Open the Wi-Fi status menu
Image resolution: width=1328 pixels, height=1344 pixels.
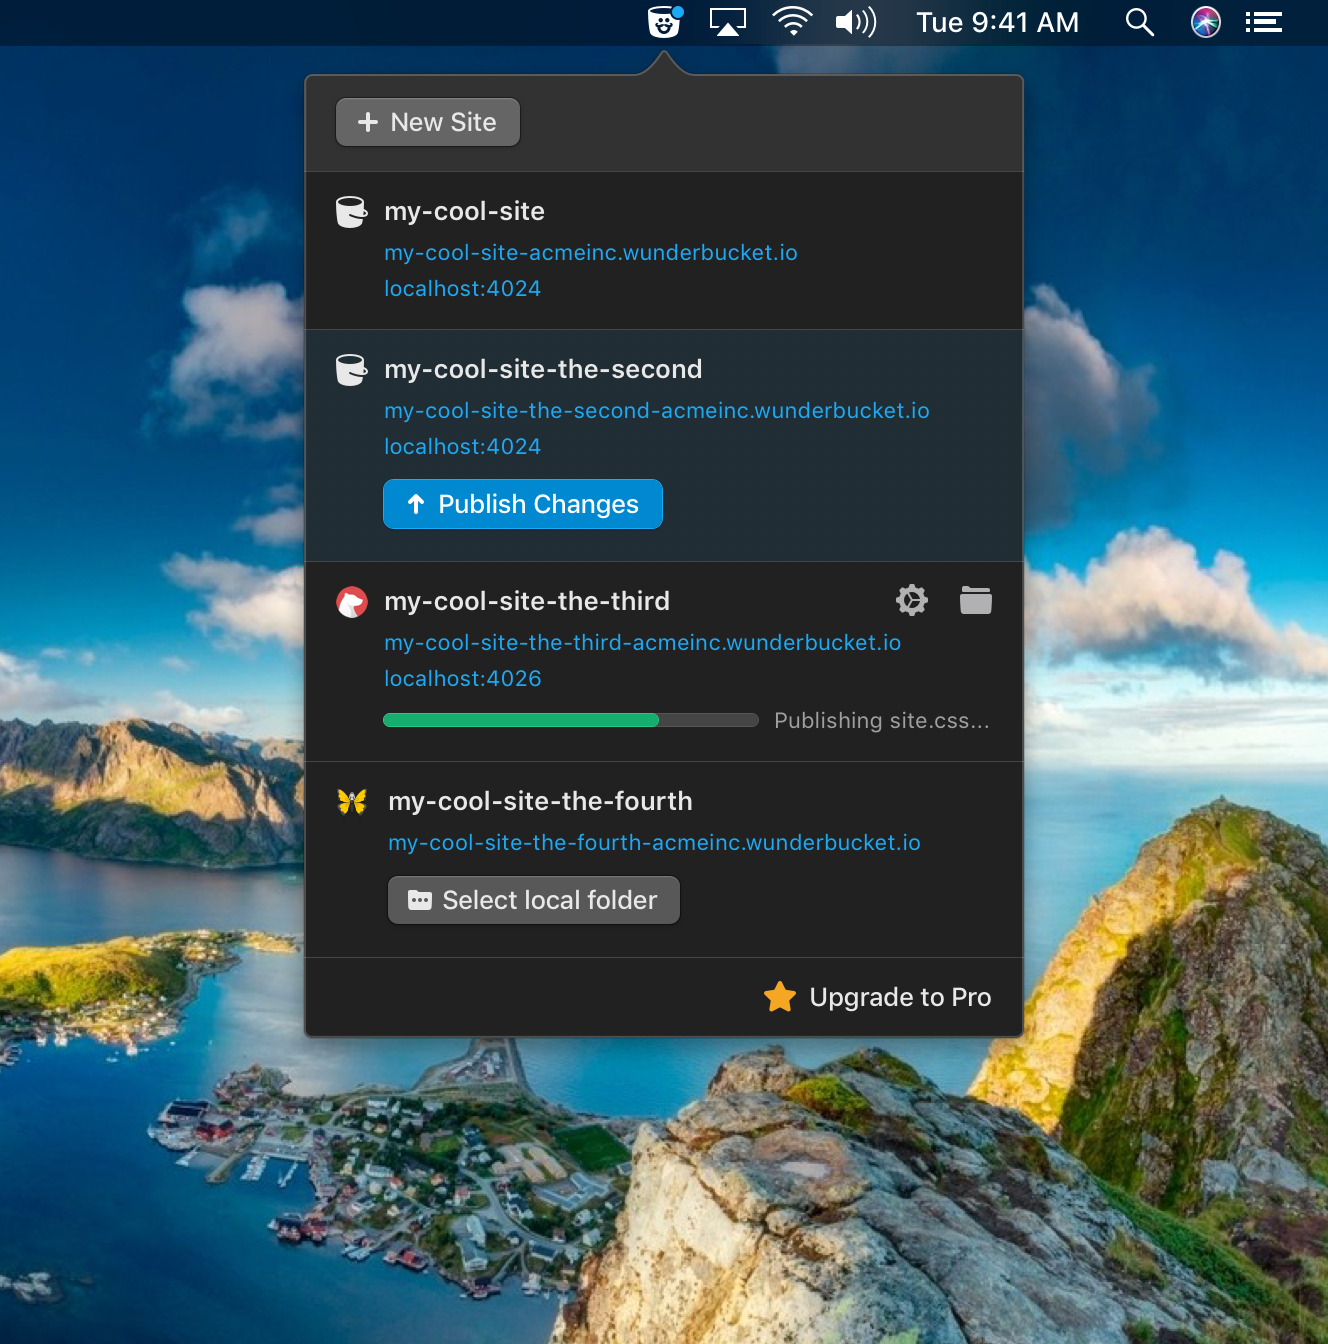[792, 22]
